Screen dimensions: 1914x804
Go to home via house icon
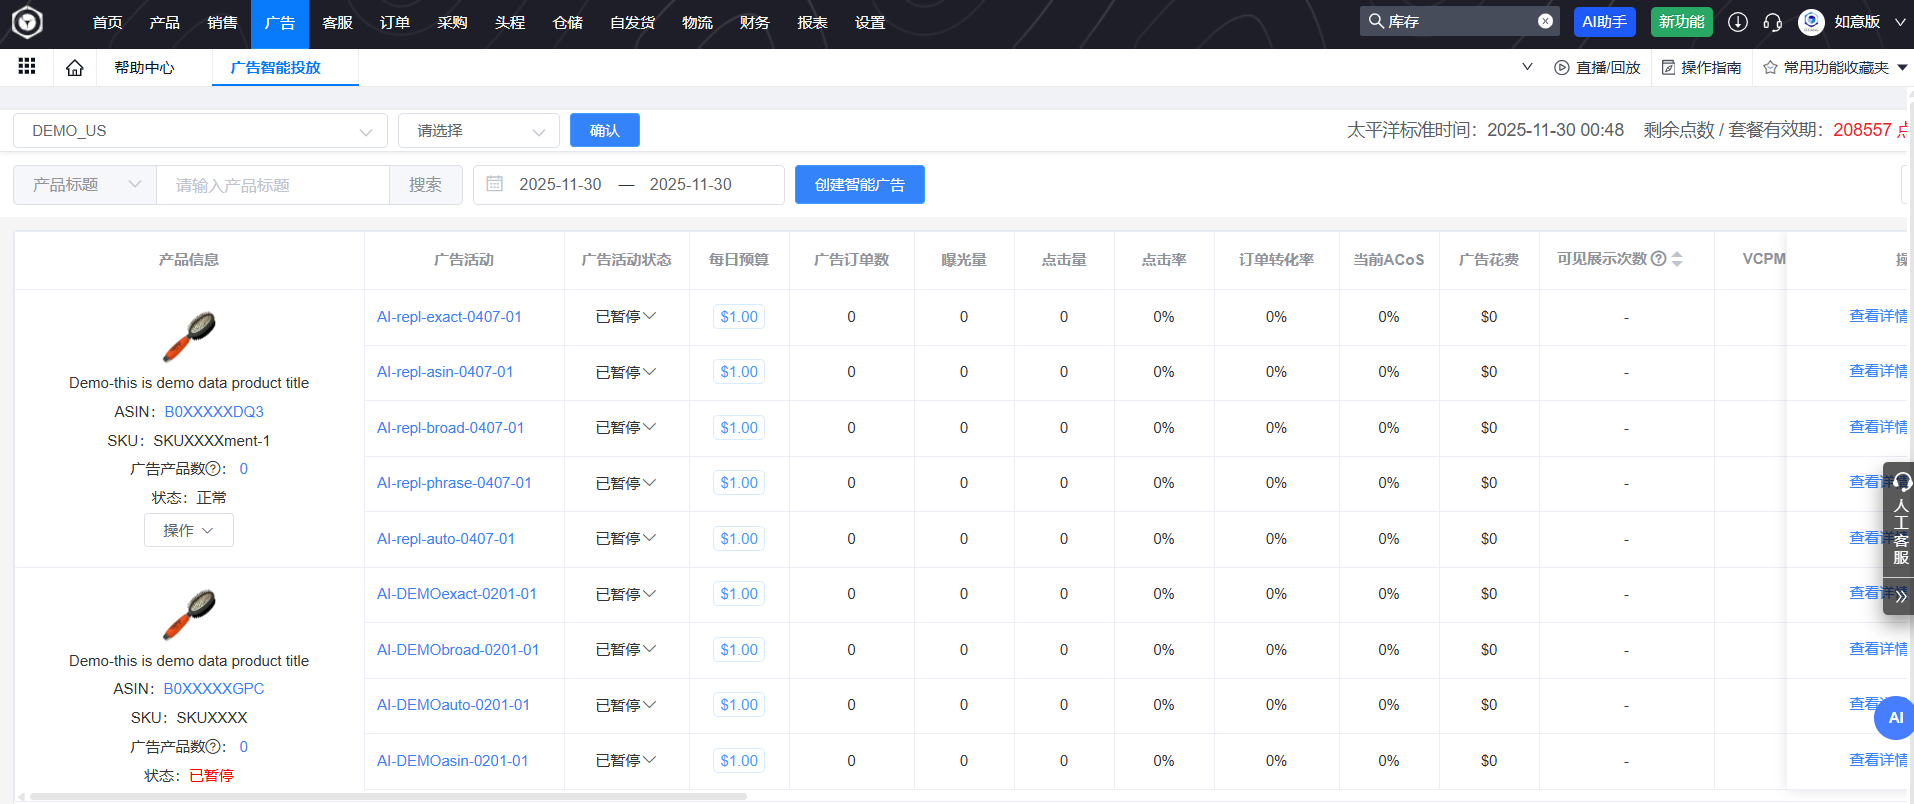[75, 68]
